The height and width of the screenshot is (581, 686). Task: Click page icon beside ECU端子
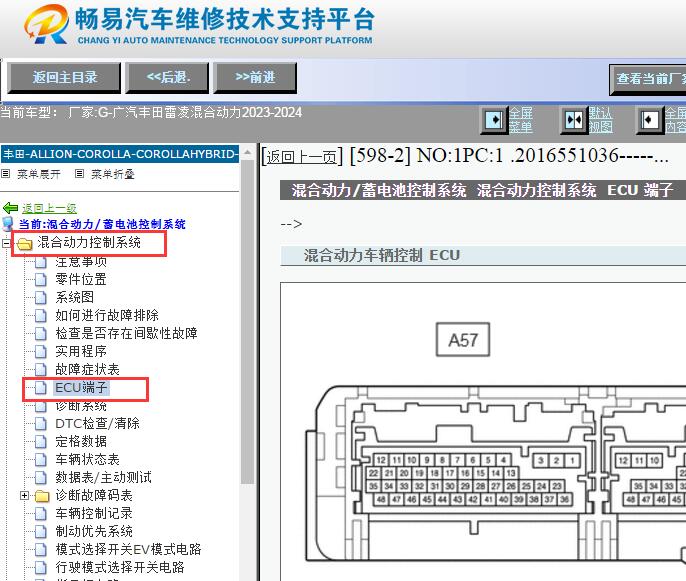click(41, 388)
